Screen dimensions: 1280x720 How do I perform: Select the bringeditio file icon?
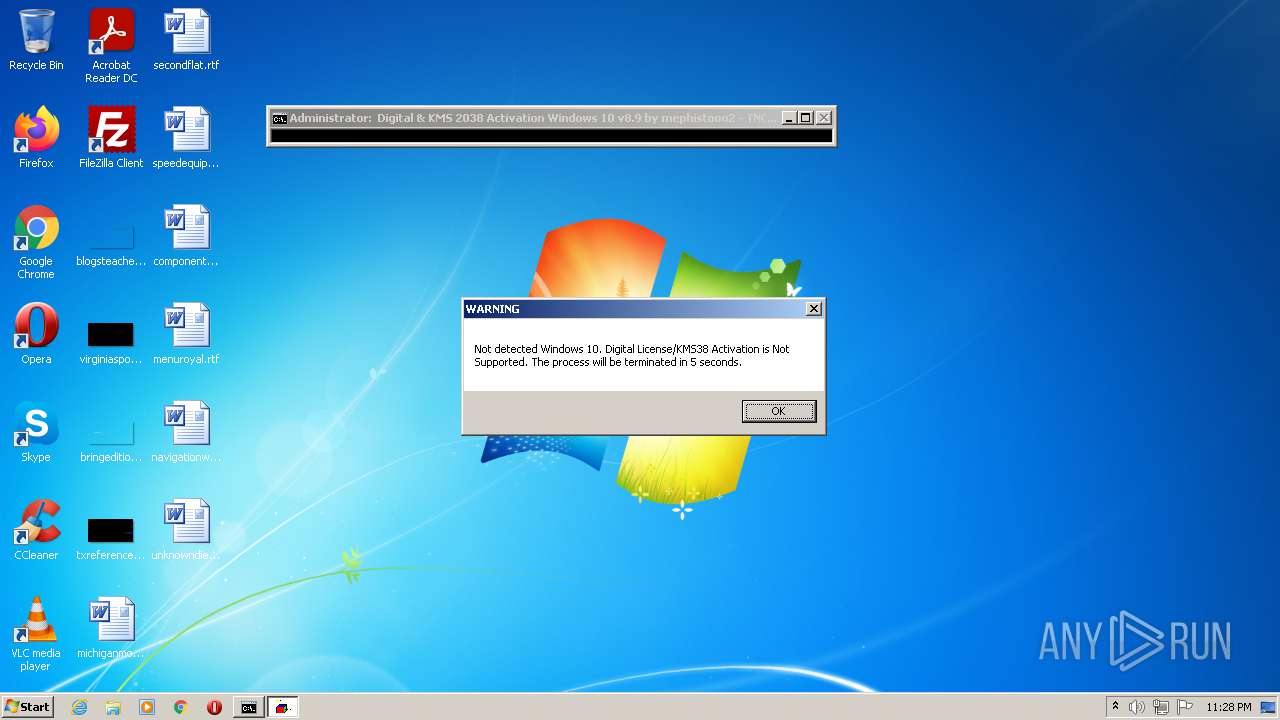coord(111,442)
